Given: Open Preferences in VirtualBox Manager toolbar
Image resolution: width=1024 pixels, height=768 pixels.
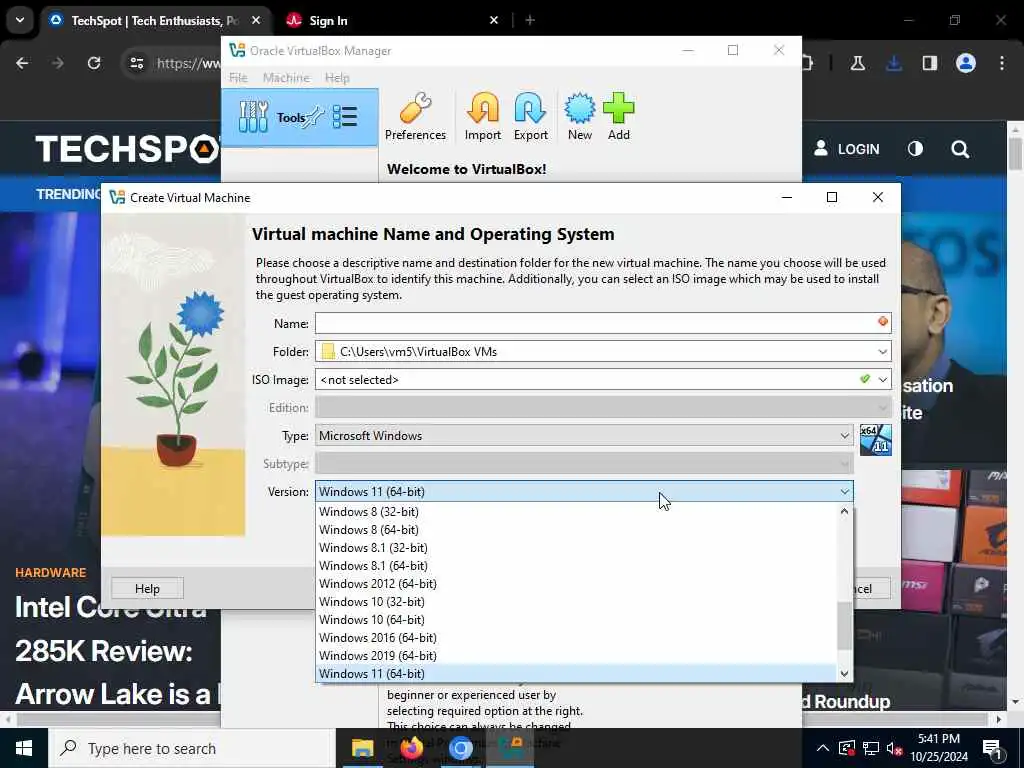Looking at the screenshot, I should point(415,117).
